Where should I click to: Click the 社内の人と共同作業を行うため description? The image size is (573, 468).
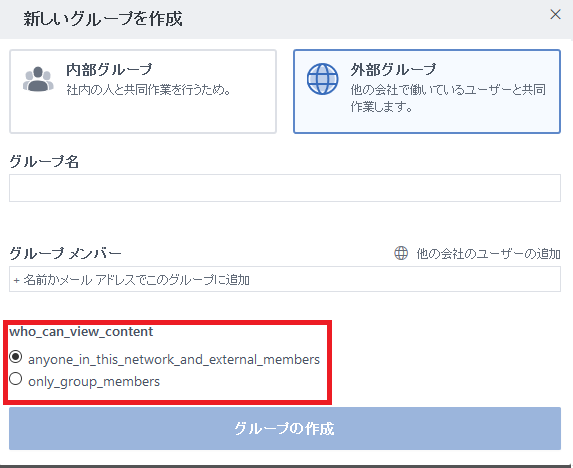coord(148,90)
